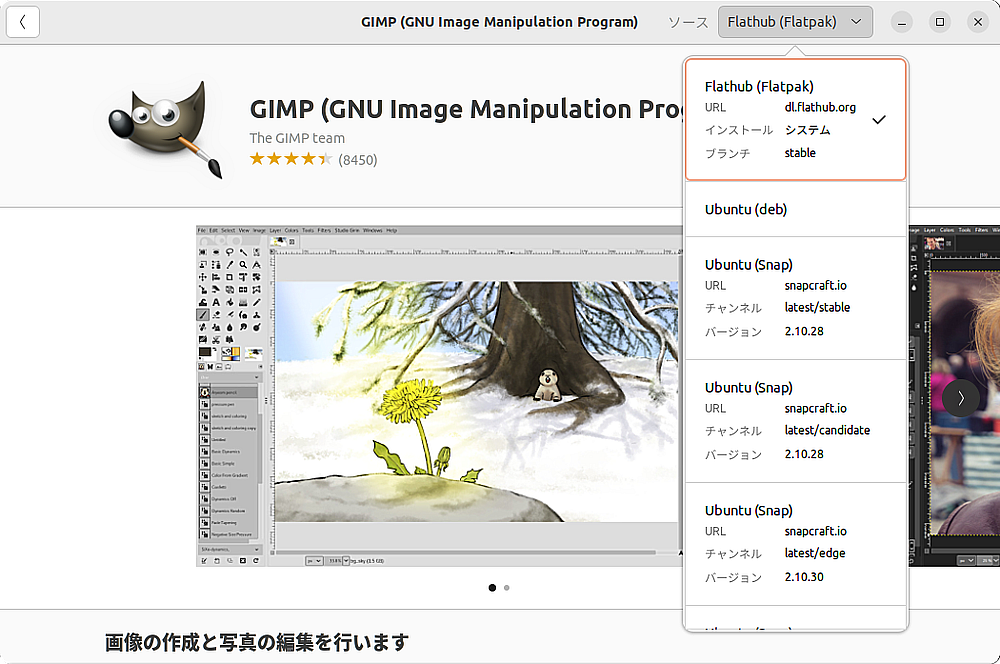Click the back arrow button in header

point(23,22)
